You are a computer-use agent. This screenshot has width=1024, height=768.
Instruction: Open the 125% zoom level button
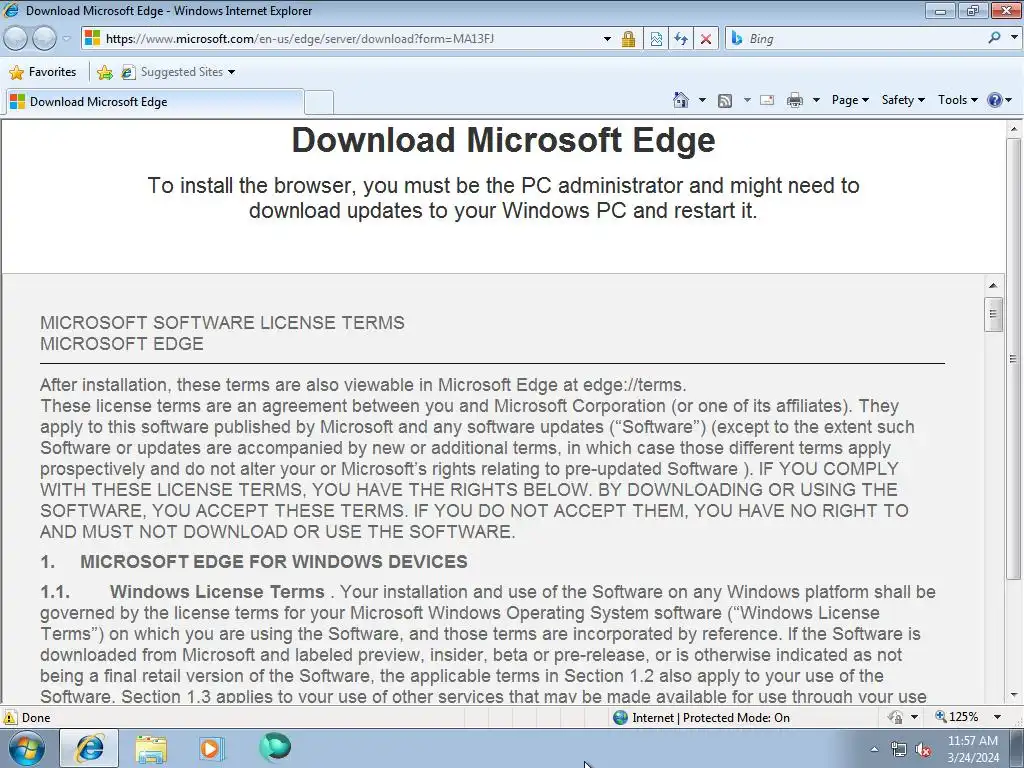(x=957, y=717)
